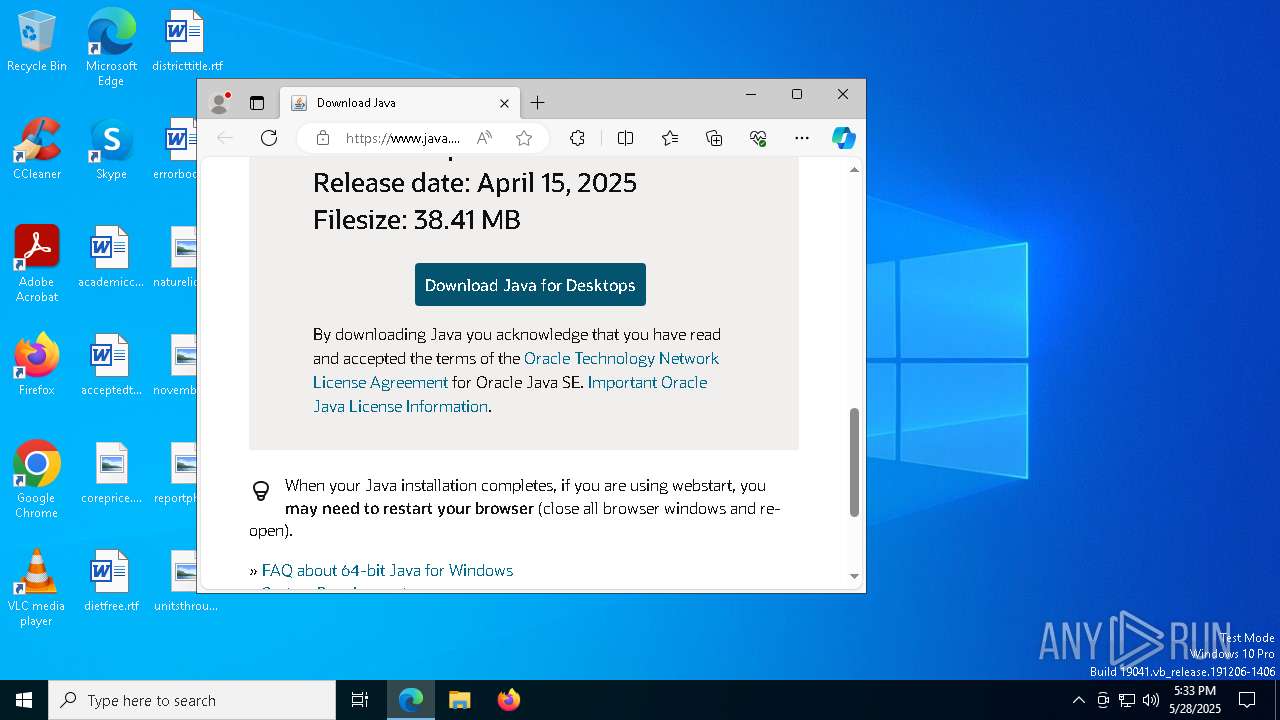Open the Collections icon
Viewport: 1280px width, 720px height.
[714, 138]
